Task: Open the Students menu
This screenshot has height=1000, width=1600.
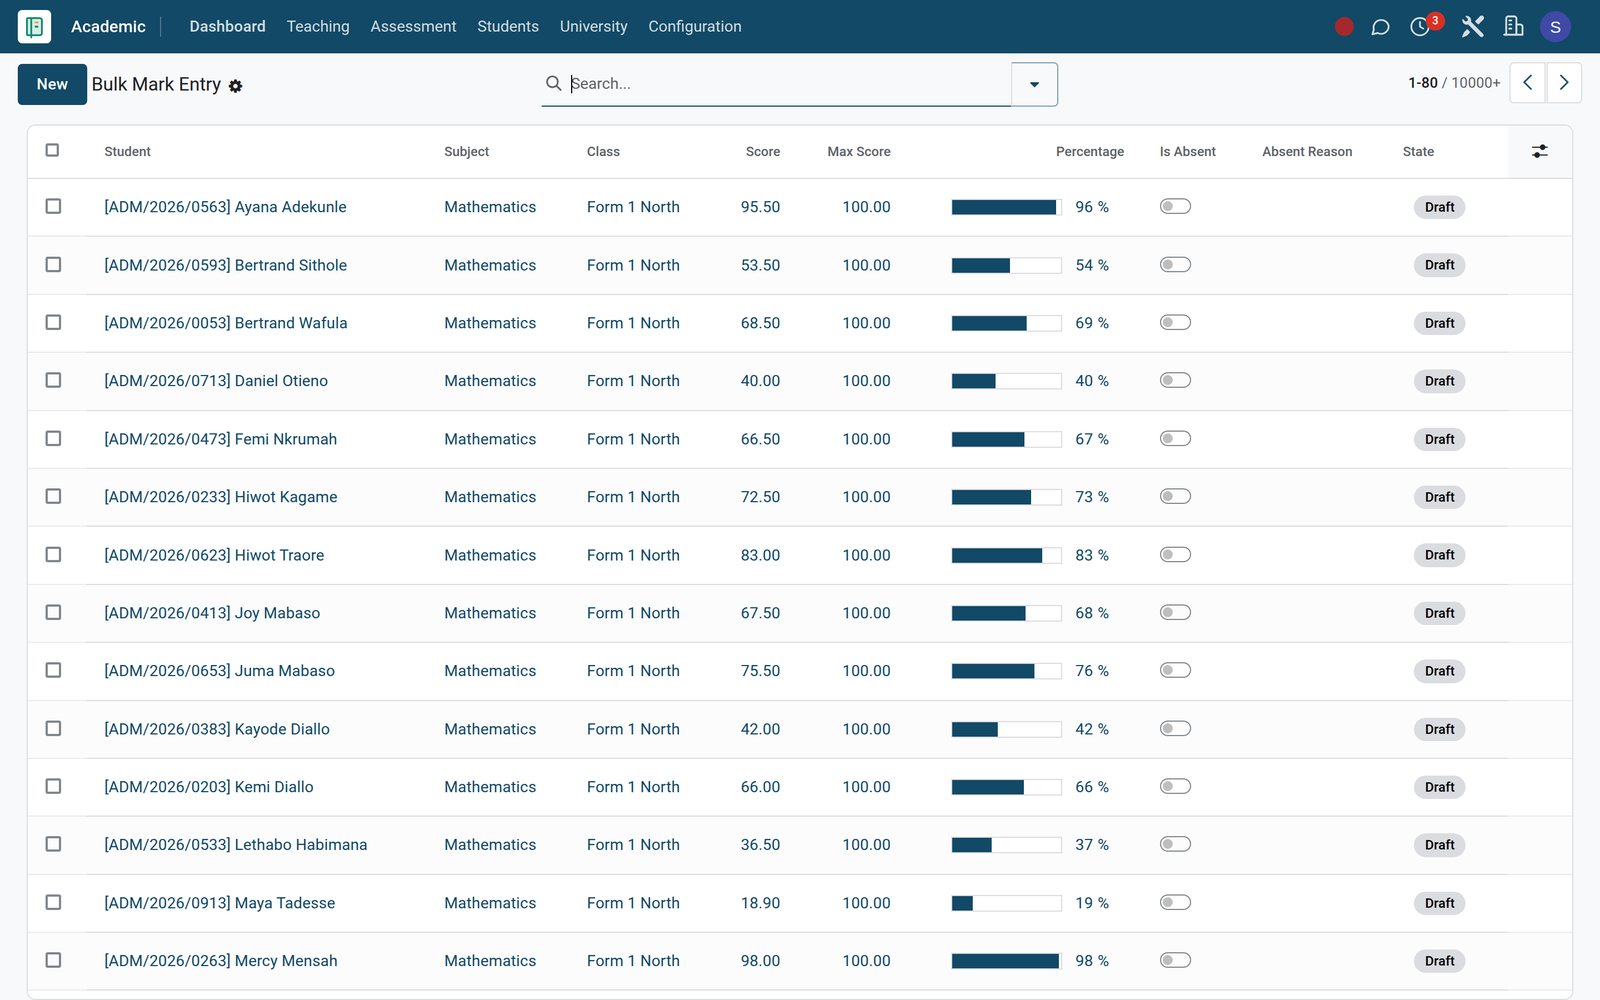Action: (x=508, y=26)
